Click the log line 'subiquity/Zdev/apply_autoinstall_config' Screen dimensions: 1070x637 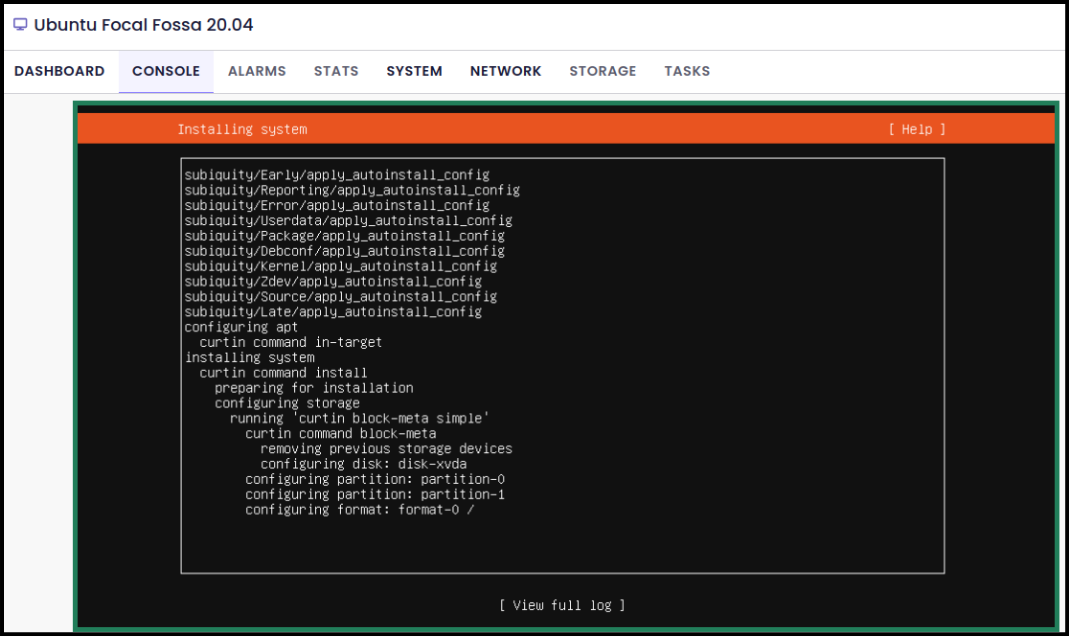tap(333, 281)
